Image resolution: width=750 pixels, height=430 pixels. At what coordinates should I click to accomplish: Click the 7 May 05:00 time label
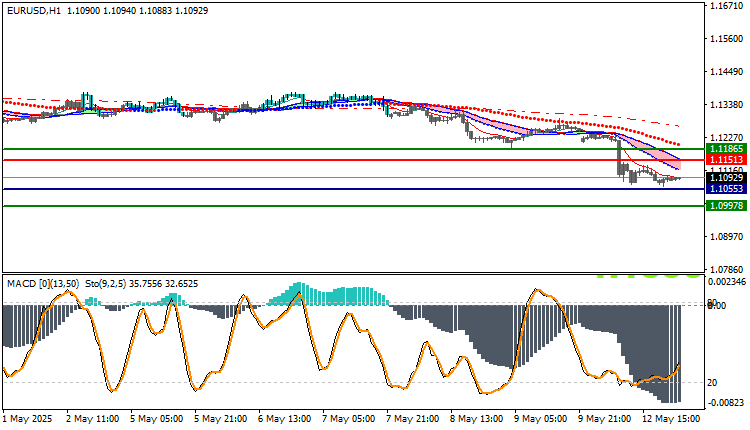349,419
